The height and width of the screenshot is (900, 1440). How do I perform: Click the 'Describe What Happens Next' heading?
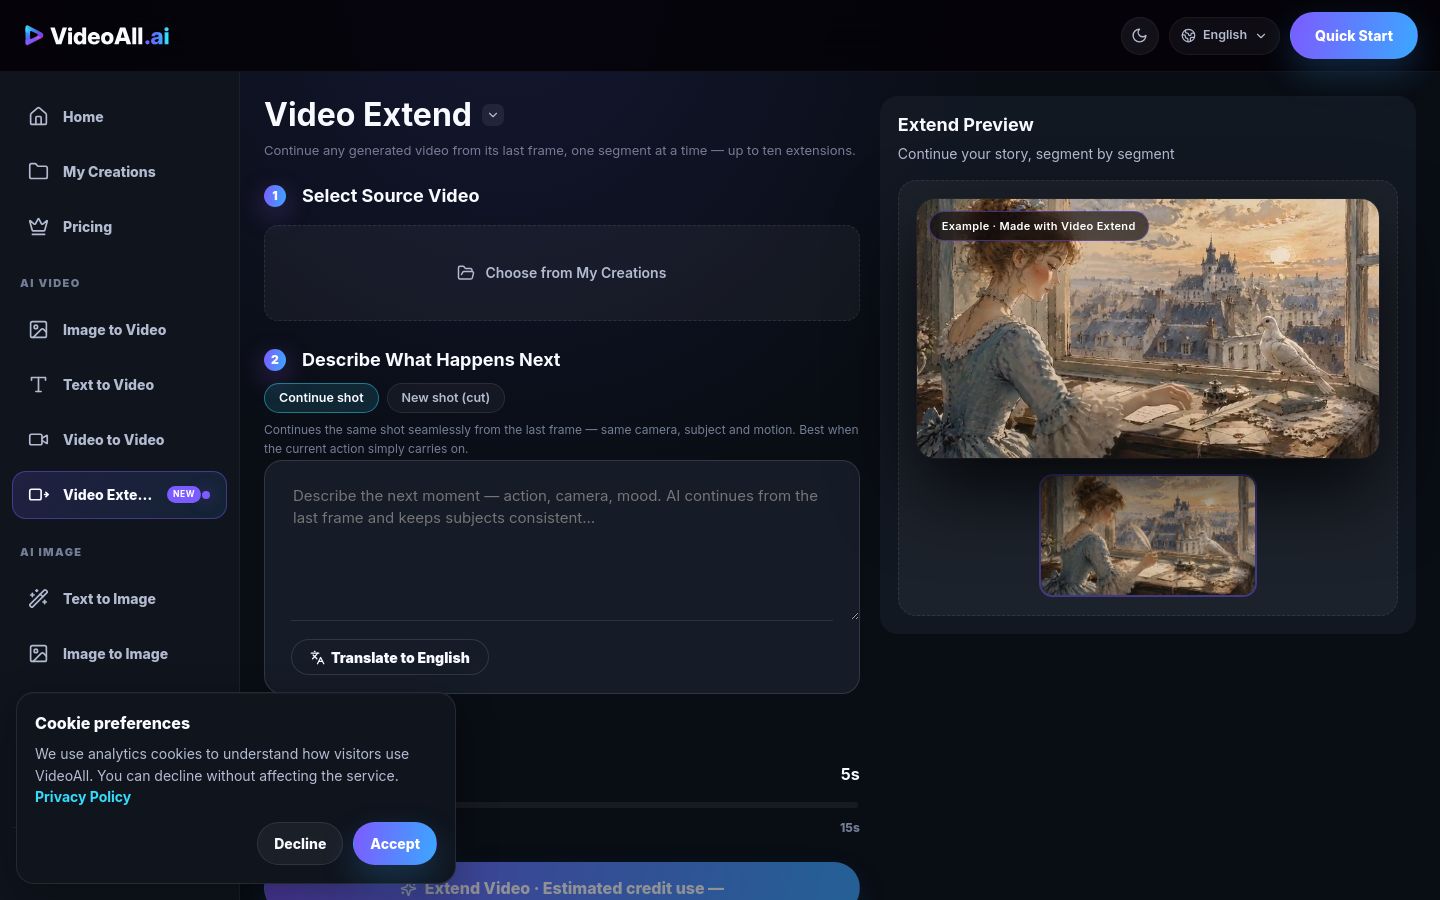click(431, 360)
